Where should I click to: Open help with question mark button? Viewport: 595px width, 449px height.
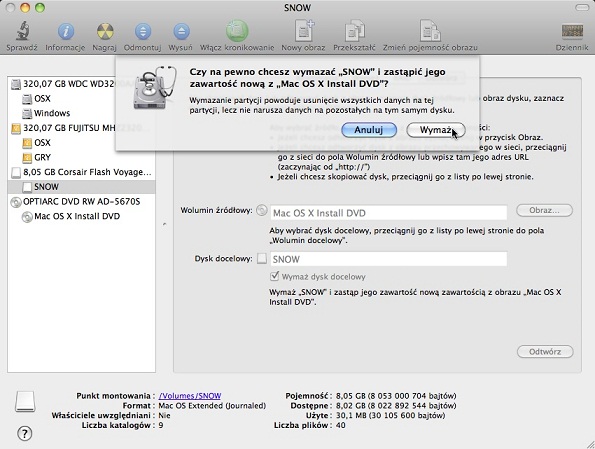coord(25,433)
